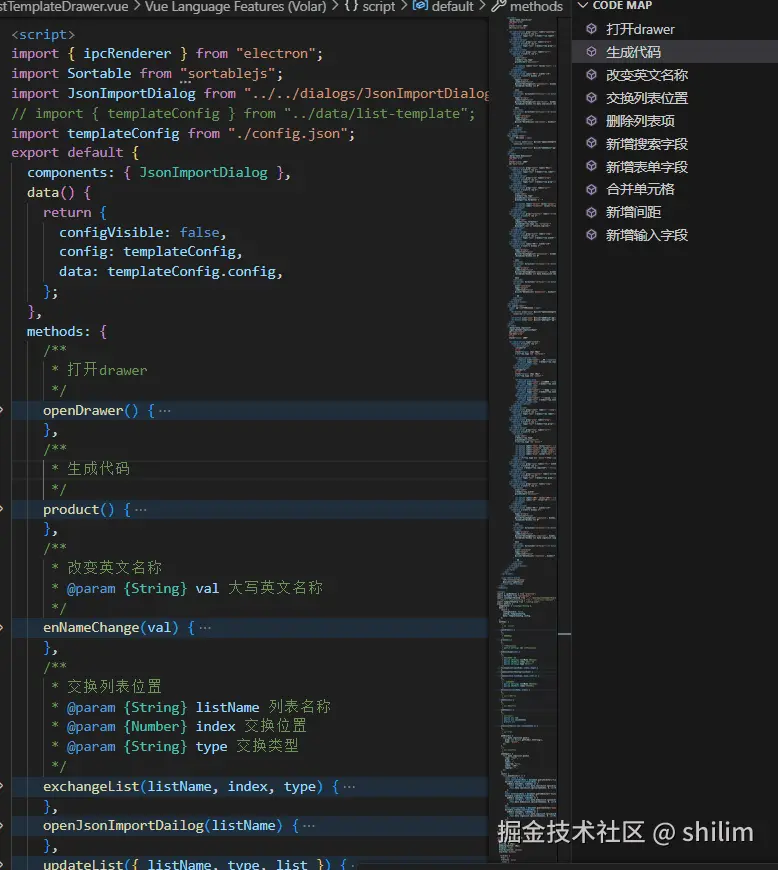
Task: Click cube icon beside 交换列表位置
Action: coord(592,98)
